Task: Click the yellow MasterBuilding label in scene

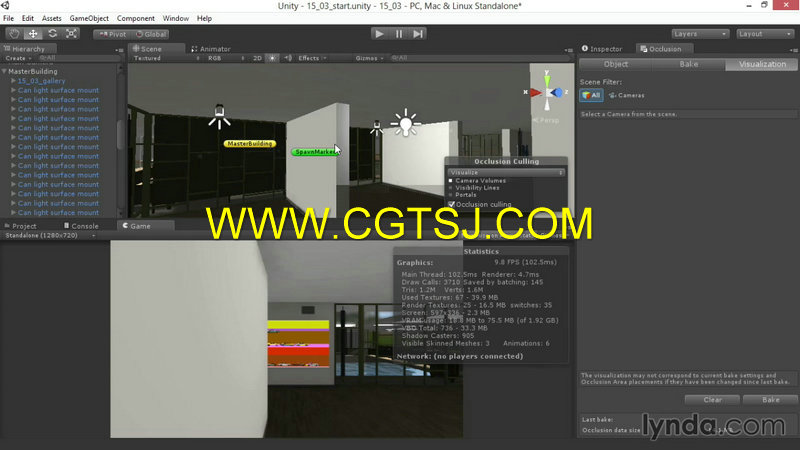Action: (249, 144)
